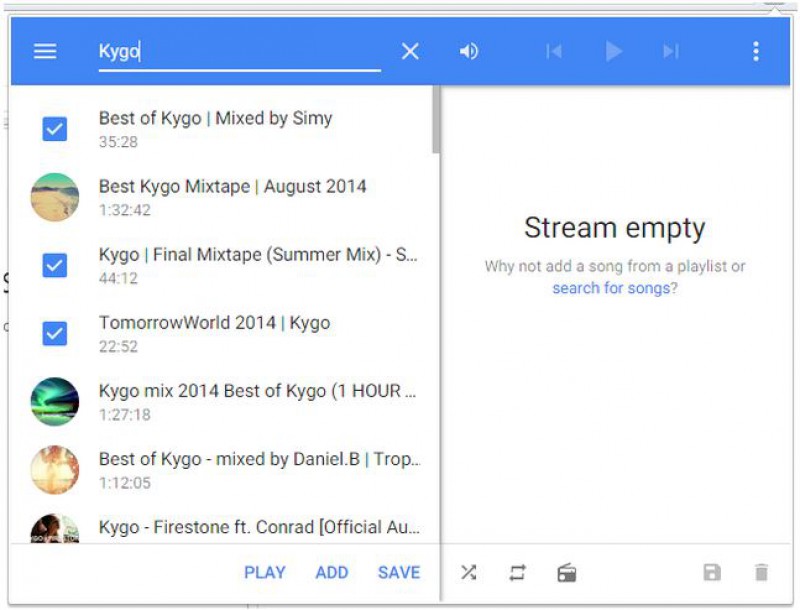Screen dimensions: 800x610
Task: Open the hamburger navigation menu
Action: 45,51
